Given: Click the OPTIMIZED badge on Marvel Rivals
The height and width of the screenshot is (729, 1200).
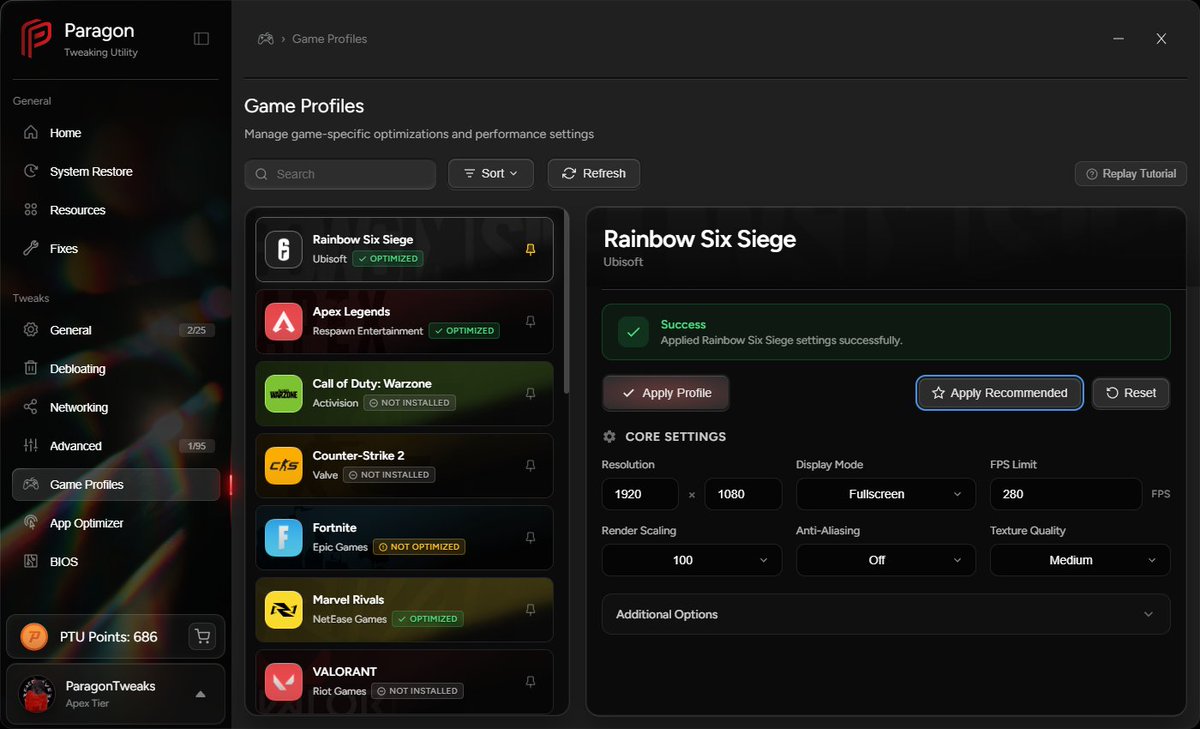Looking at the screenshot, I should (x=428, y=619).
